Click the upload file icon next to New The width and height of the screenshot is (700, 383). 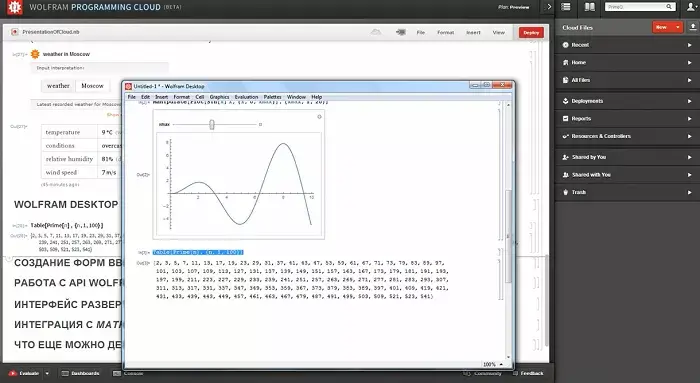tap(692, 27)
